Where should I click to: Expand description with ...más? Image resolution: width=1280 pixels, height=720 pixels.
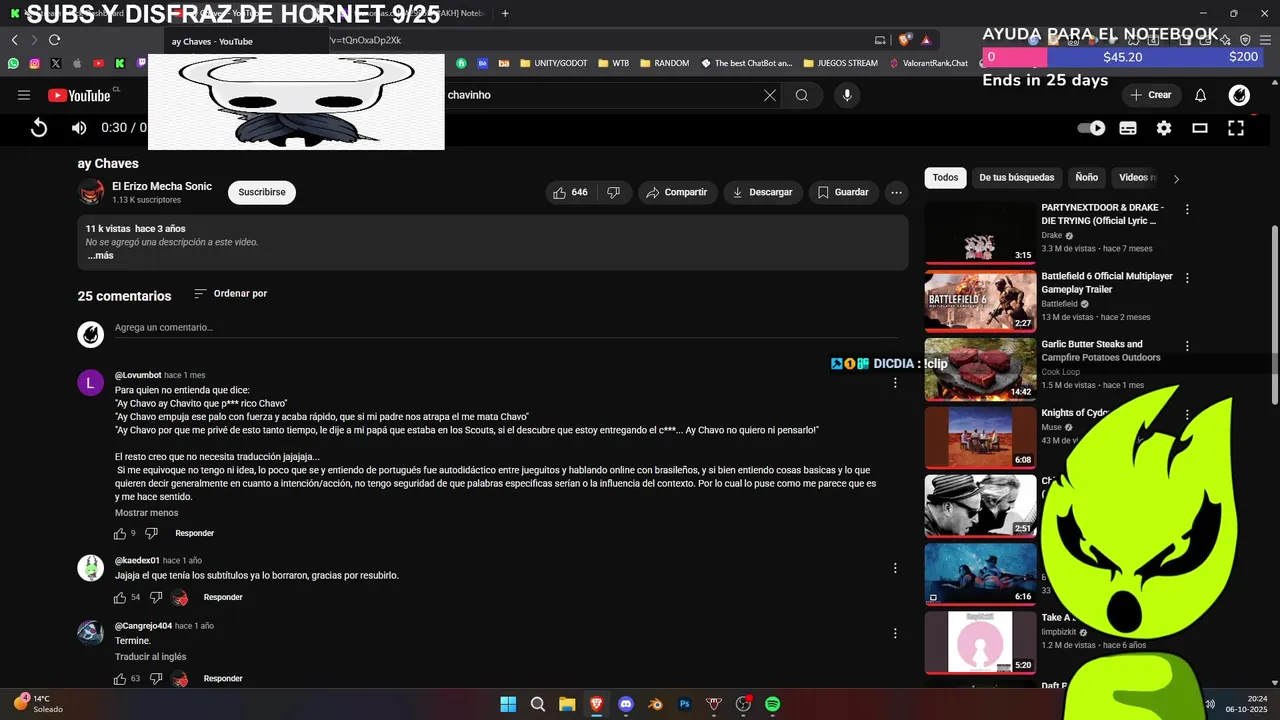coord(100,256)
